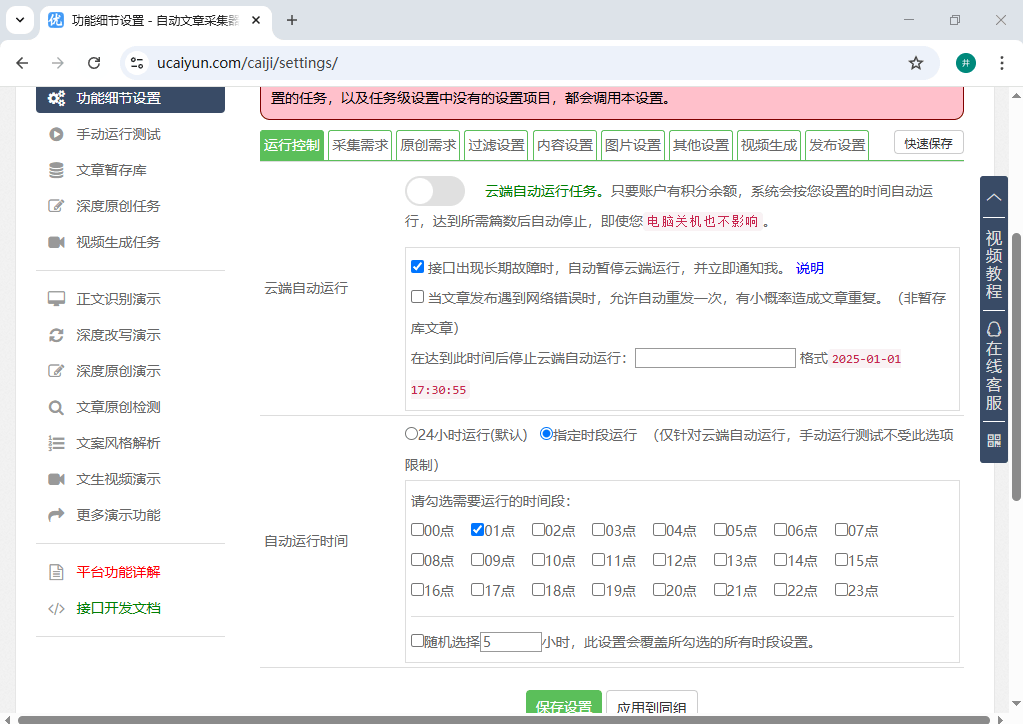Open the 说明 link
Image resolution: width=1023 pixels, height=724 pixels.
click(x=809, y=267)
